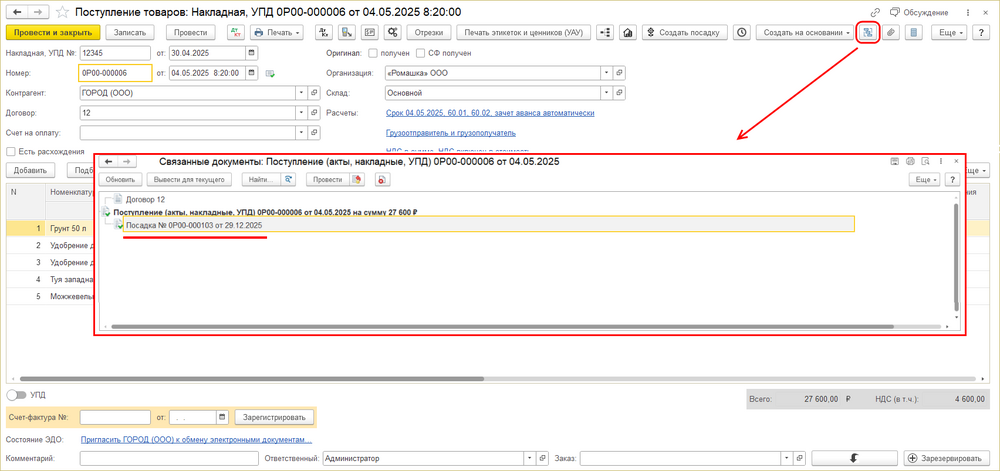The width and height of the screenshot is (1000, 471).
Task: Open the clock history icon in toolbar
Action: click(x=740, y=33)
